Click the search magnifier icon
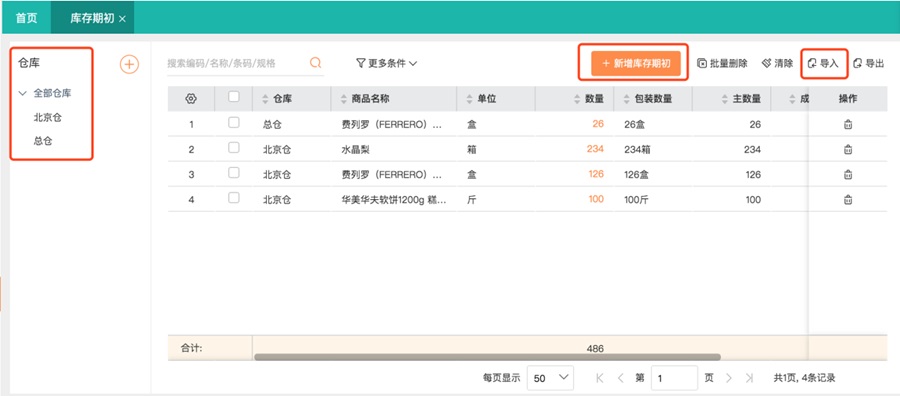The height and width of the screenshot is (396, 900). click(x=315, y=63)
